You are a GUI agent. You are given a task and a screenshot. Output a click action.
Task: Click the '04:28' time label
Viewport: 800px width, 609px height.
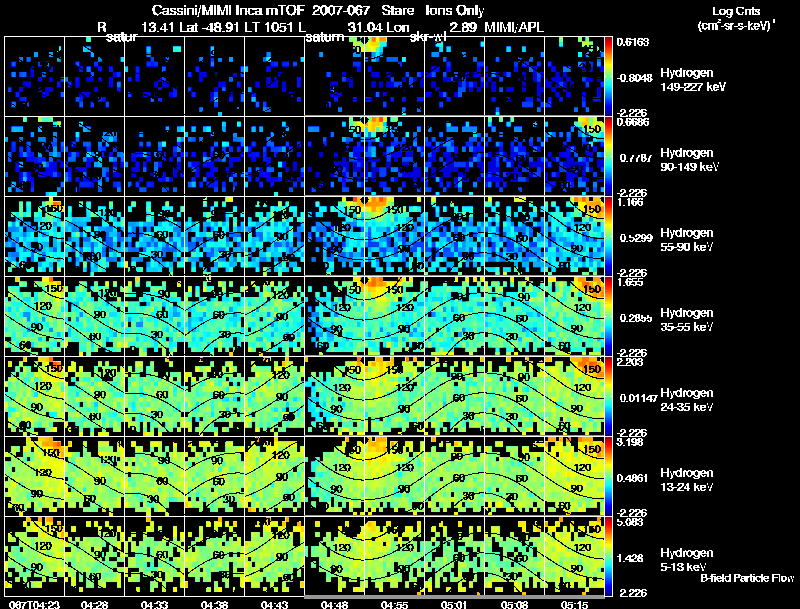[94, 604]
